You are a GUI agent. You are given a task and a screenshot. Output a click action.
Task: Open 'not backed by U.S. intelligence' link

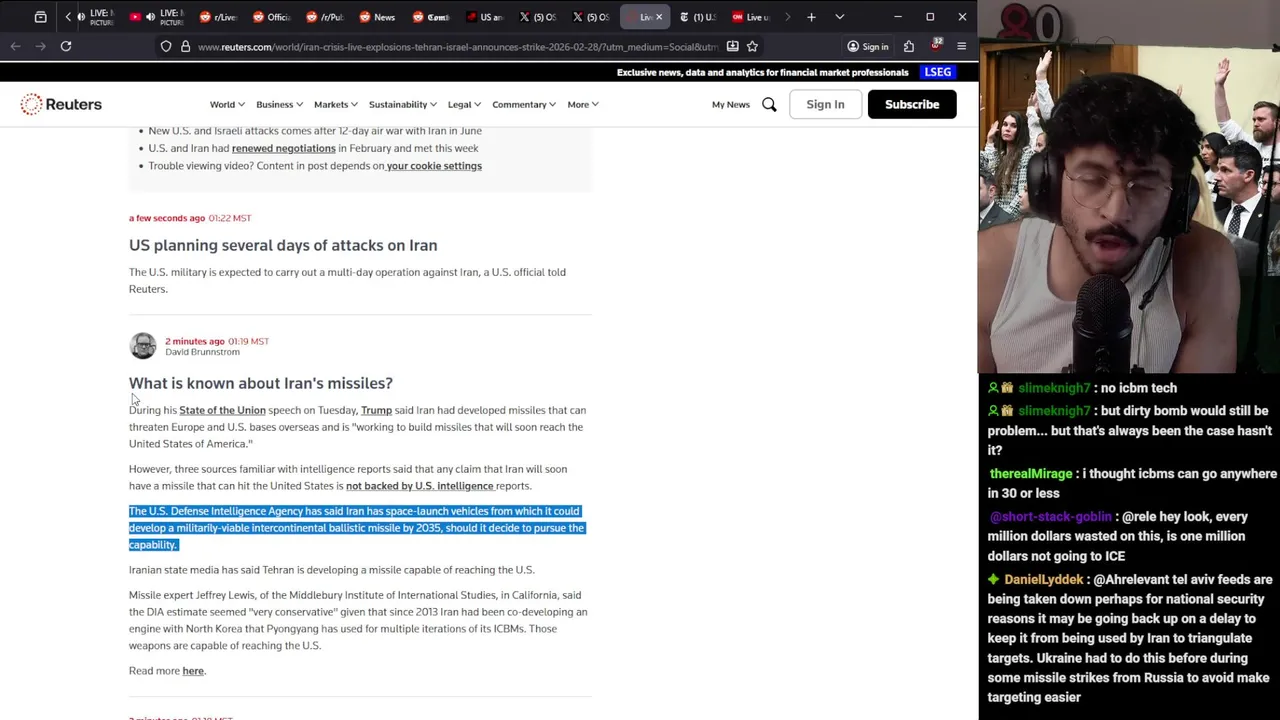[x=420, y=486]
